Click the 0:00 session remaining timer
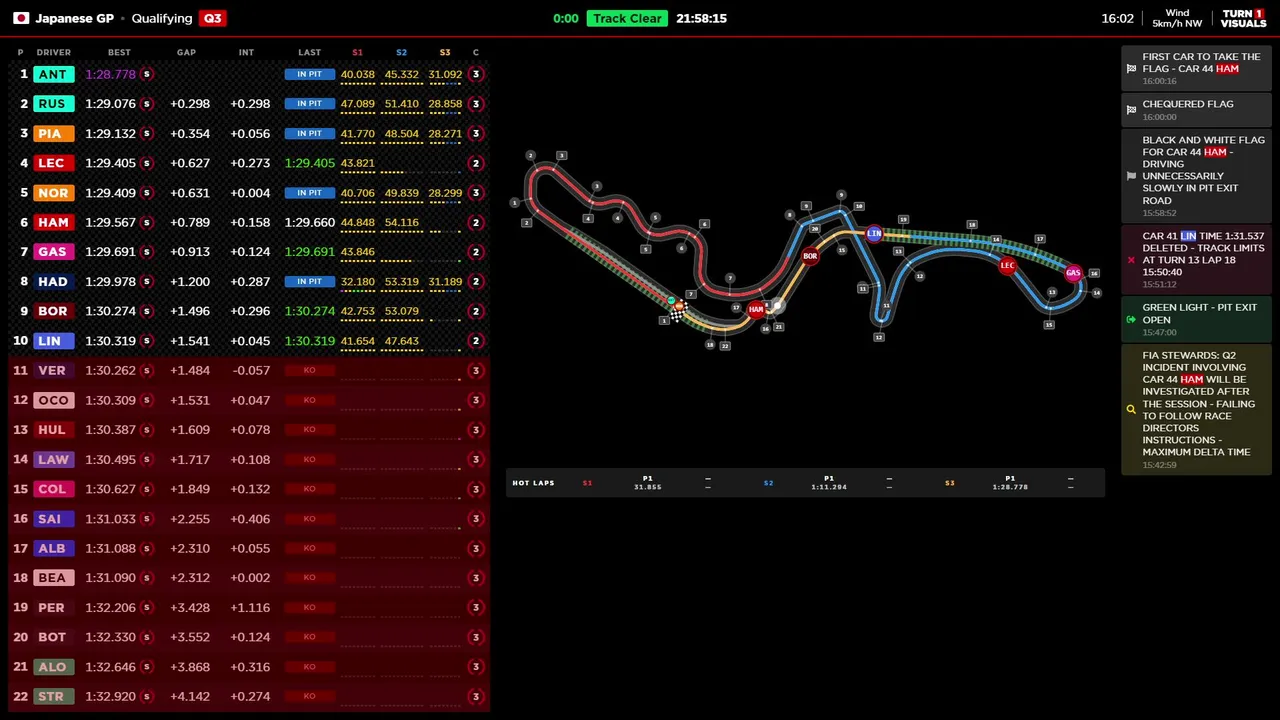Image resolution: width=1280 pixels, height=720 pixels. [x=566, y=18]
